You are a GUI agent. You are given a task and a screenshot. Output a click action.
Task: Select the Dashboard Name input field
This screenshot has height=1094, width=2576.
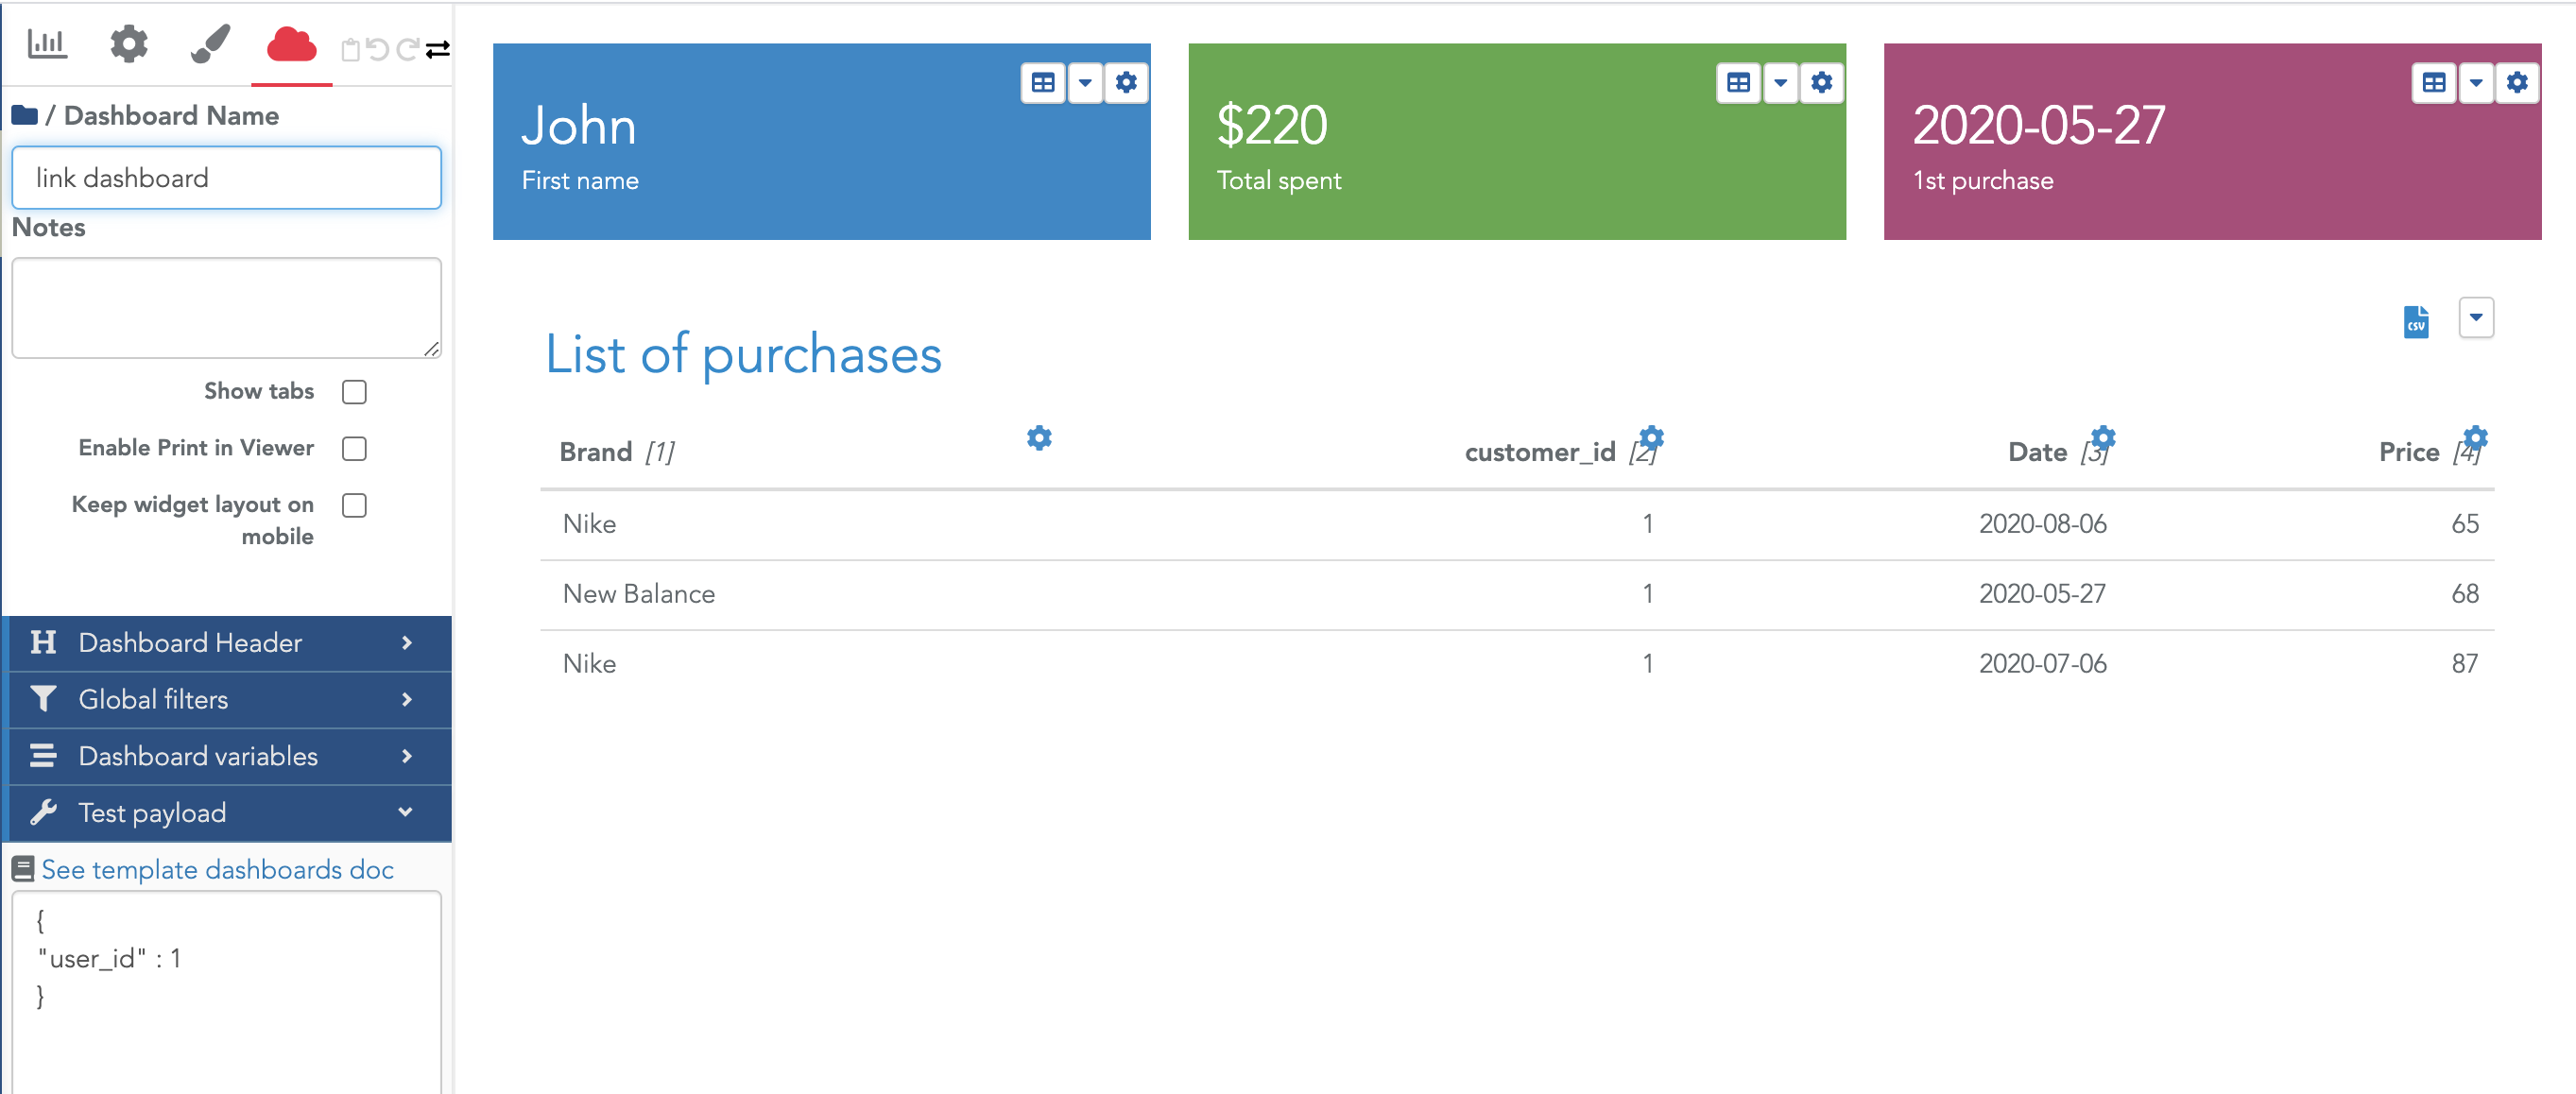229,178
